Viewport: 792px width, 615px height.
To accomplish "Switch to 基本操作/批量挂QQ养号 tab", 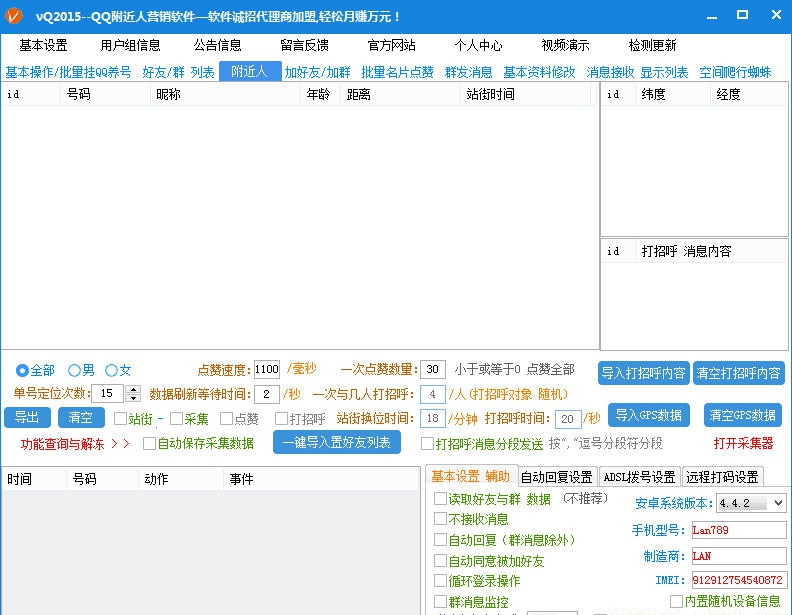I will click(x=68, y=72).
